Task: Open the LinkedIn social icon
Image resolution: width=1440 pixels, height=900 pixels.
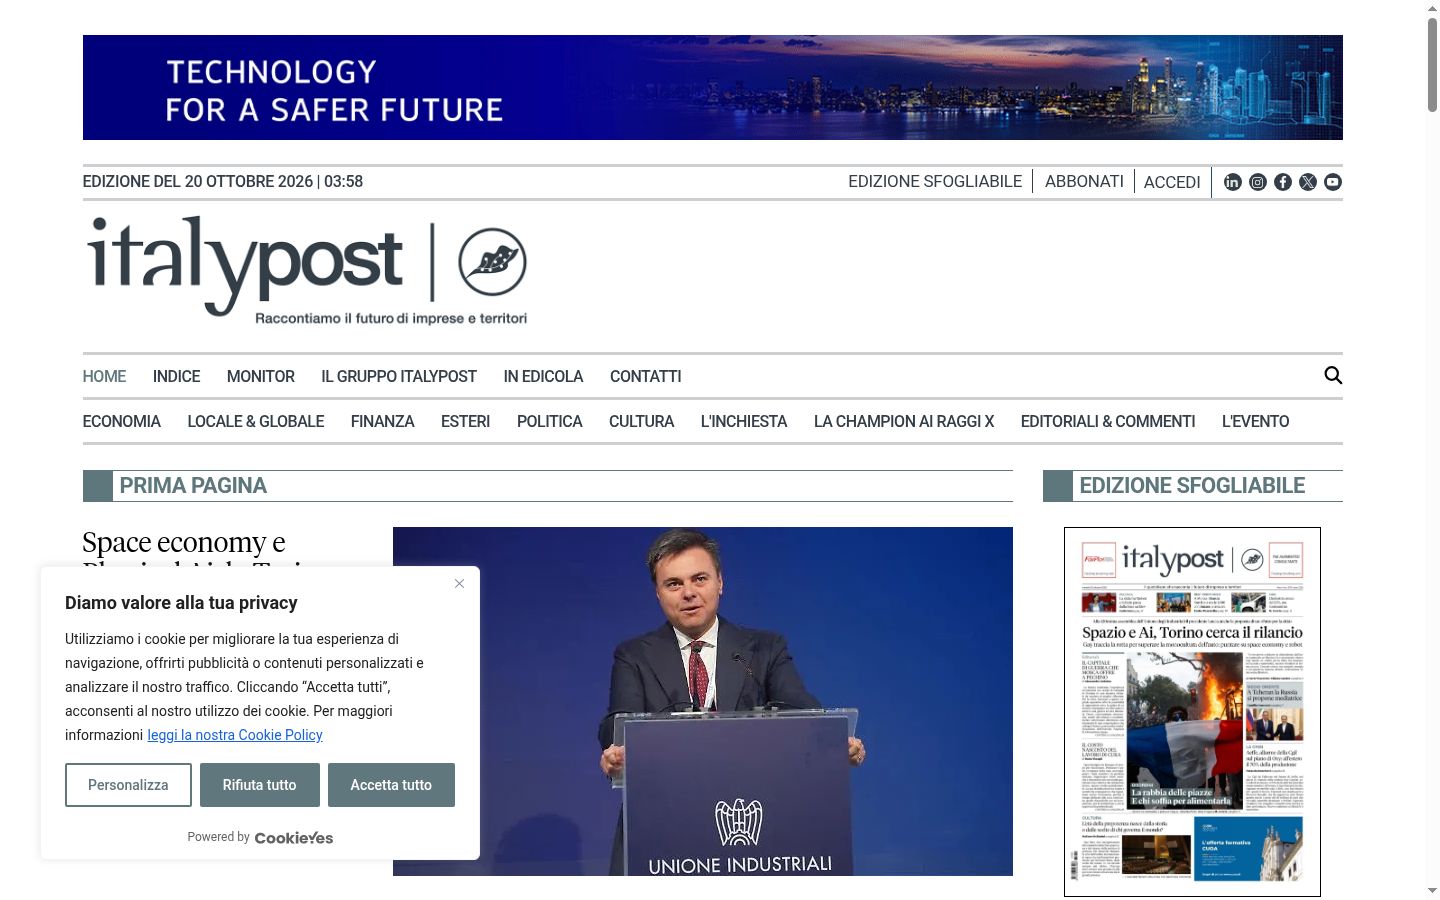Action: click(1233, 182)
